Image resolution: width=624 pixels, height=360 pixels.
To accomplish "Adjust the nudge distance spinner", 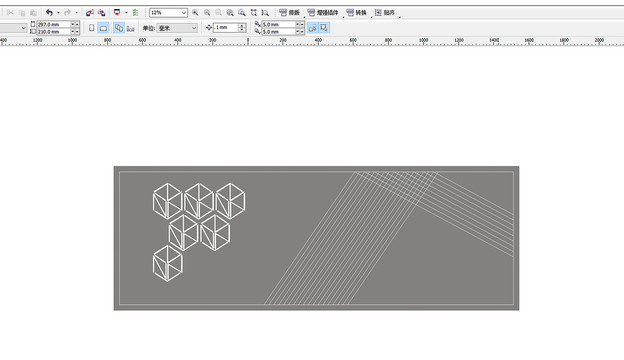I will coord(242,27).
